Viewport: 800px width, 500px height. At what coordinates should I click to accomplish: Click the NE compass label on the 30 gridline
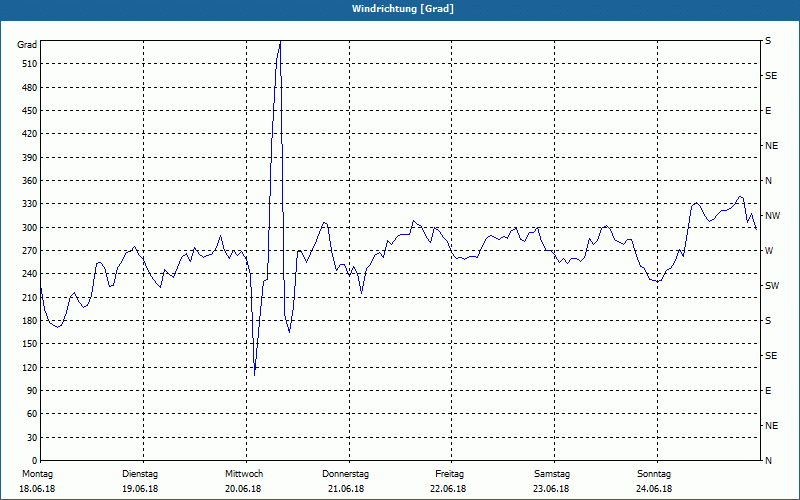pos(771,426)
